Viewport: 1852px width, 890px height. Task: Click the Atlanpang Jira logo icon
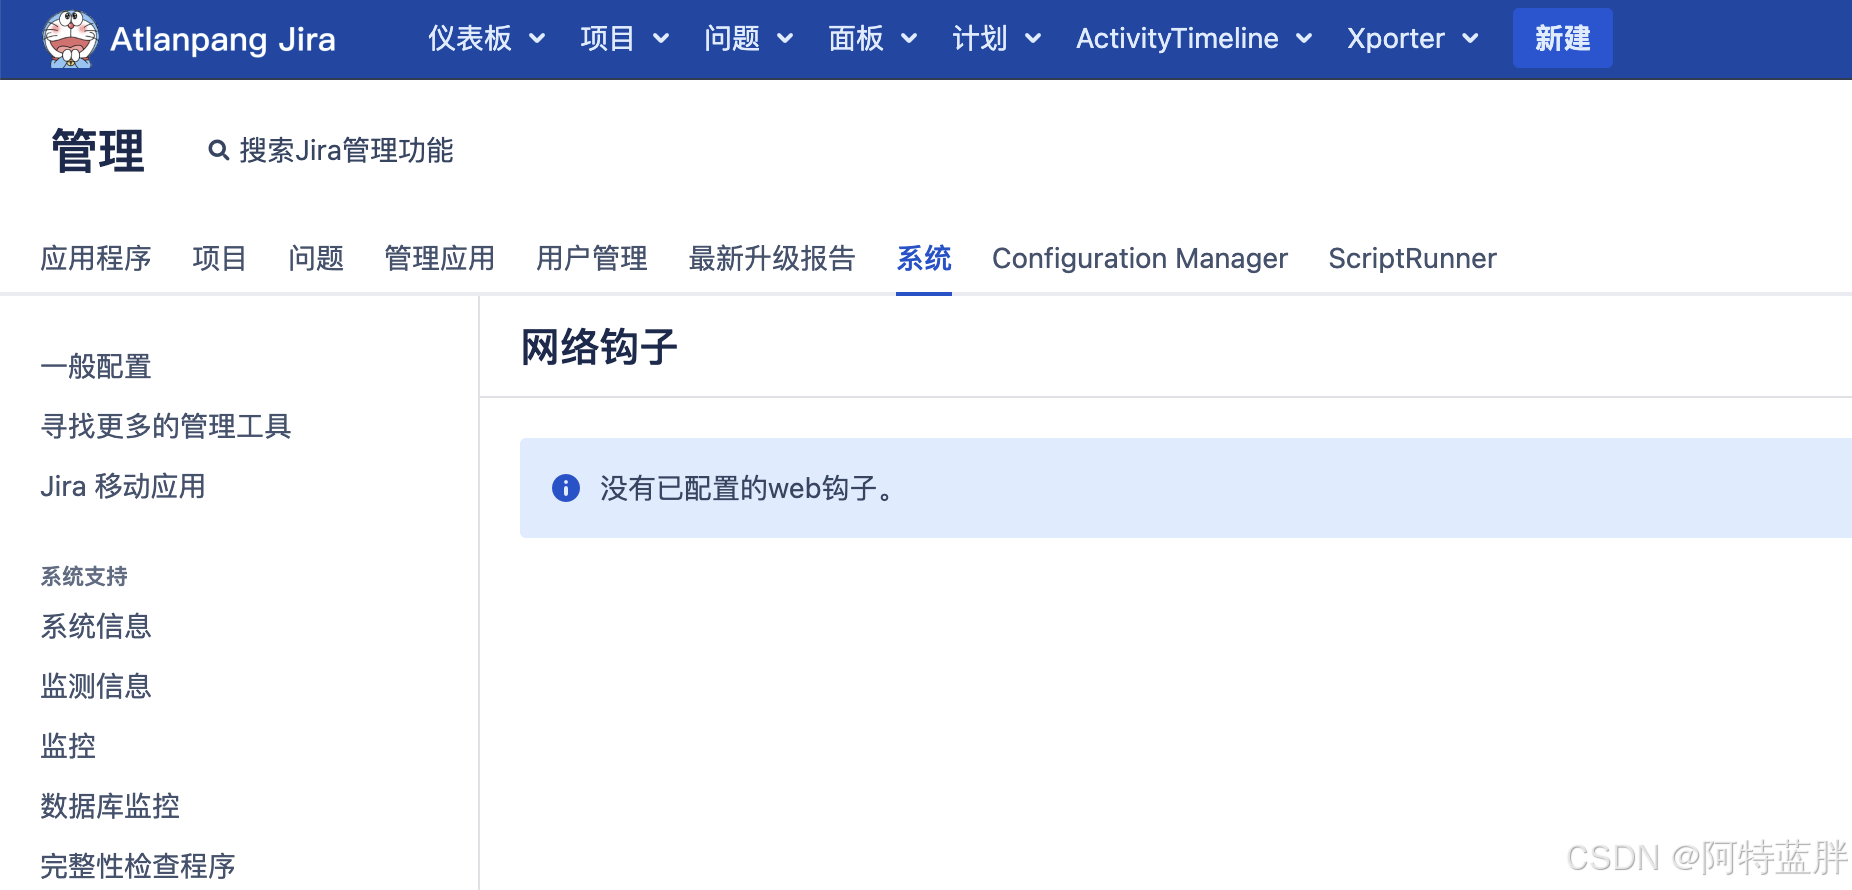pyautogui.click(x=70, y=39)
